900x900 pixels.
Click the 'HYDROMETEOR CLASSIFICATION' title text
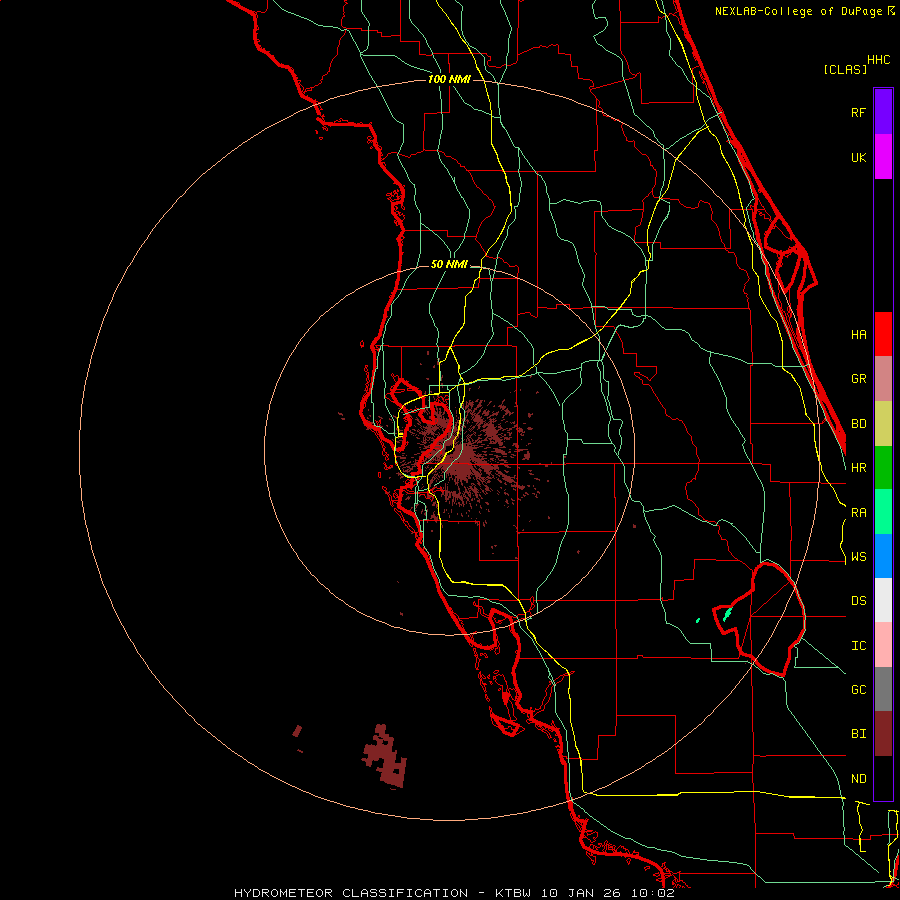(x=351, y=893)
